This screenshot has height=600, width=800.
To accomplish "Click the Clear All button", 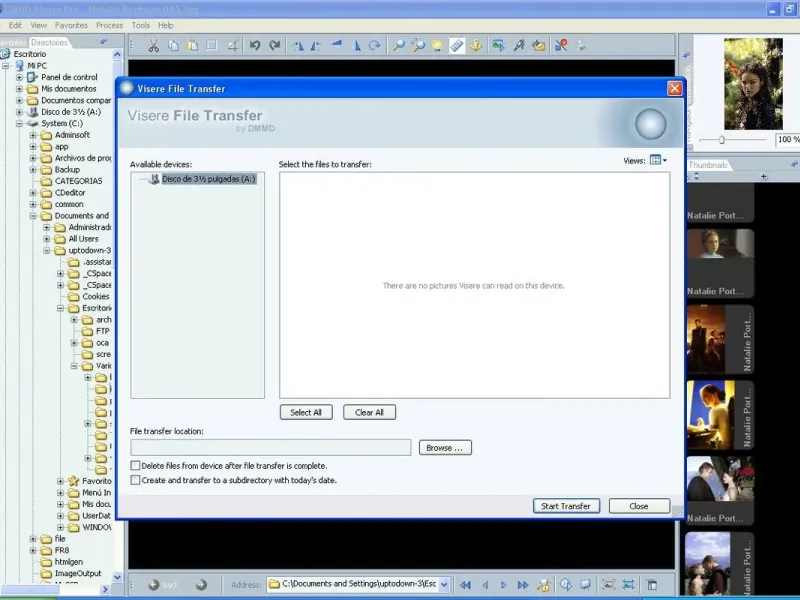I will (369, 412).
